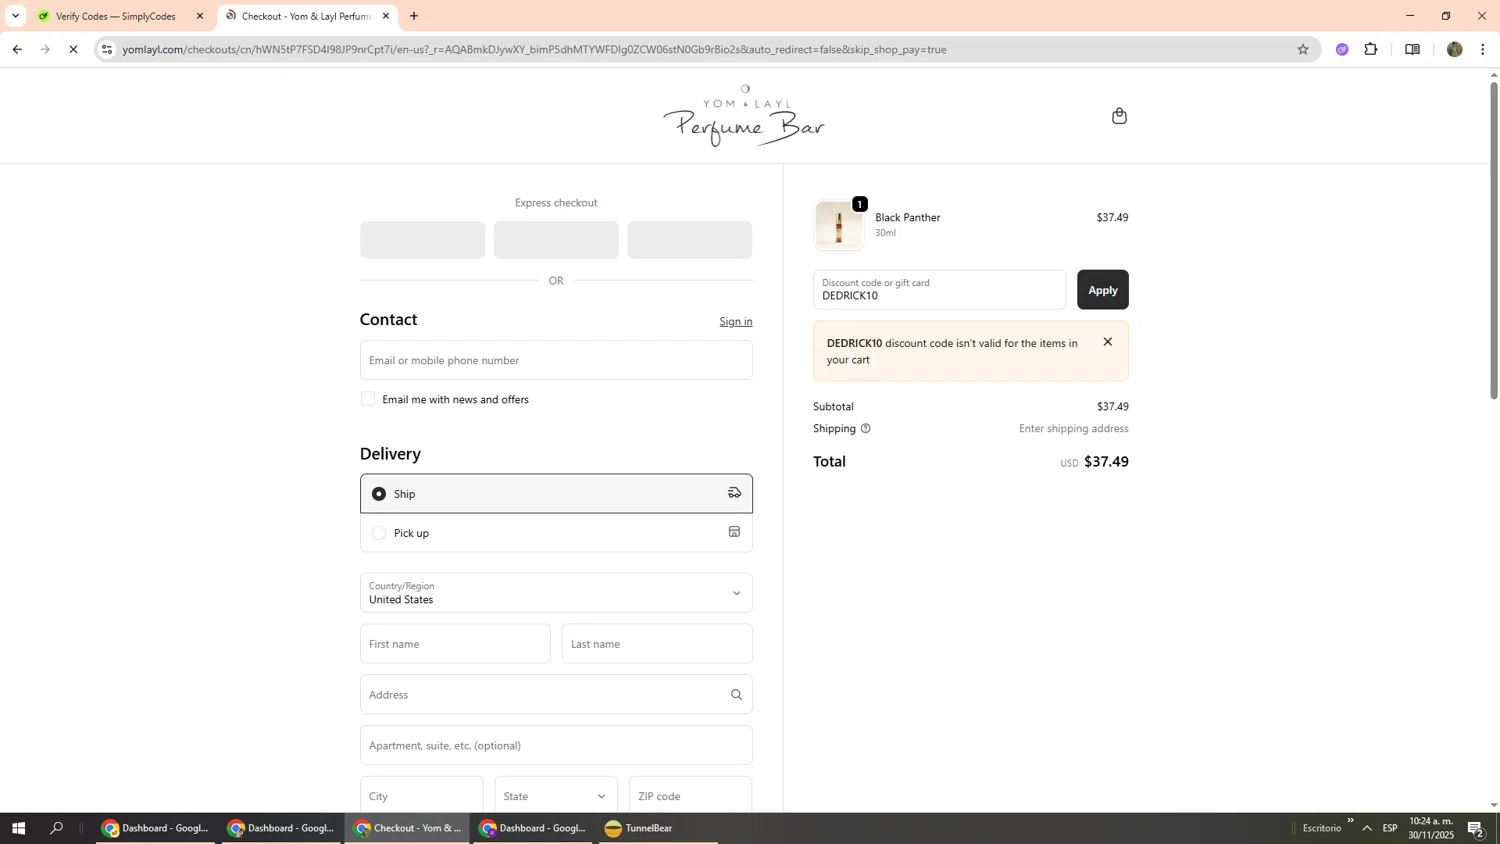Click the shipping info question mark icon
The width and height of the screenshot is (1500, 844).
(866, 428)
